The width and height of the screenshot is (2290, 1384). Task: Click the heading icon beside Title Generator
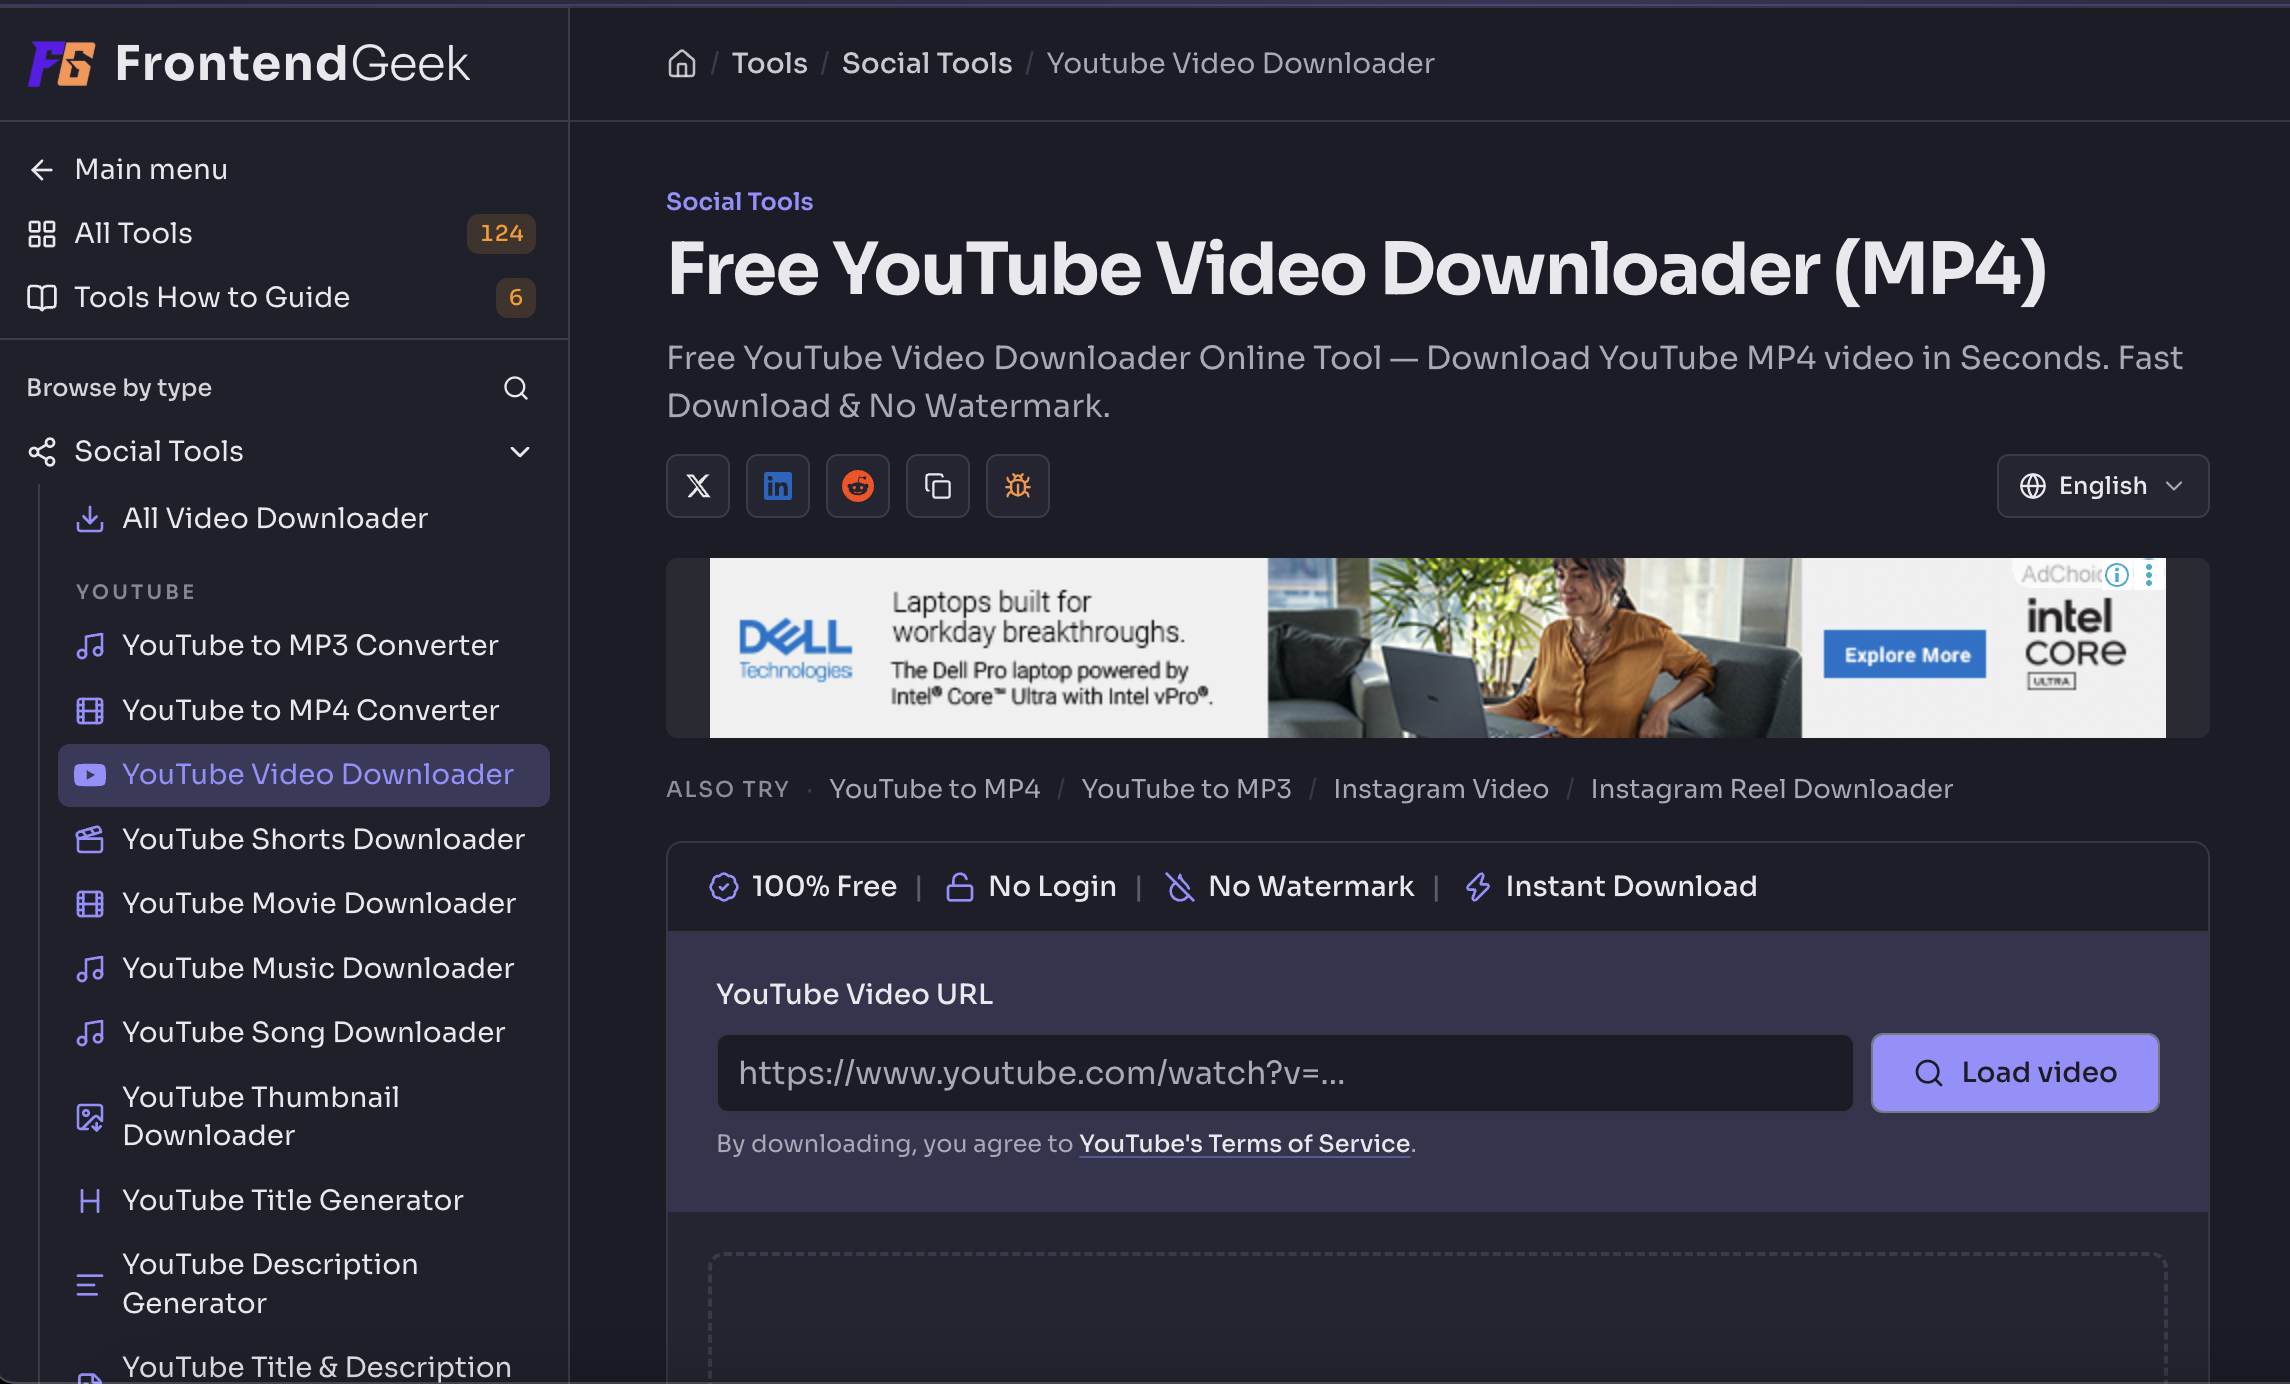[x=90, y=1201]
